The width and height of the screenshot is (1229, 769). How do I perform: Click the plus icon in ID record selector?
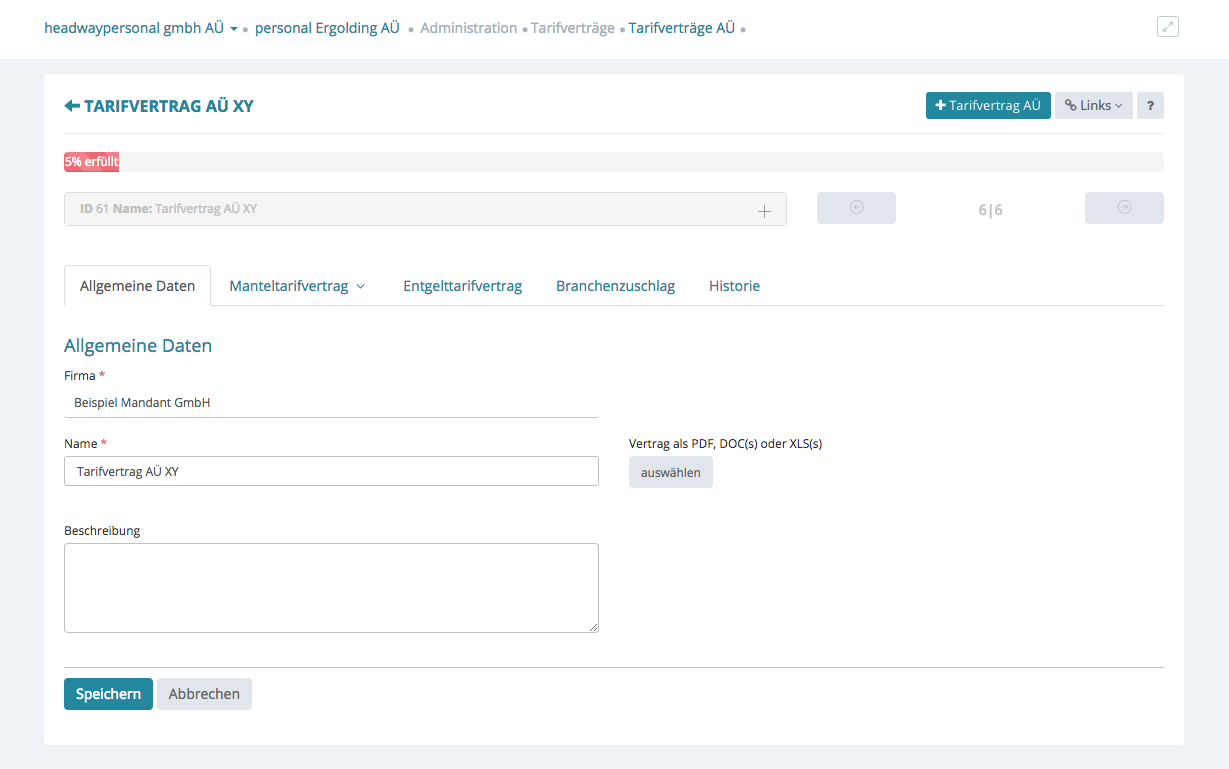[x=764, y=211]
